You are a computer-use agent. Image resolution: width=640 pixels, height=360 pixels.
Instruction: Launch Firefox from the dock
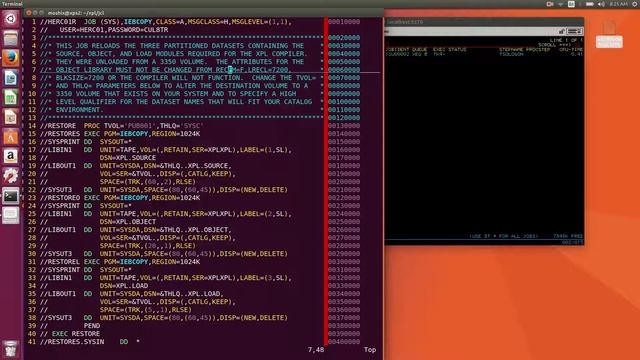tap(11, 58)
